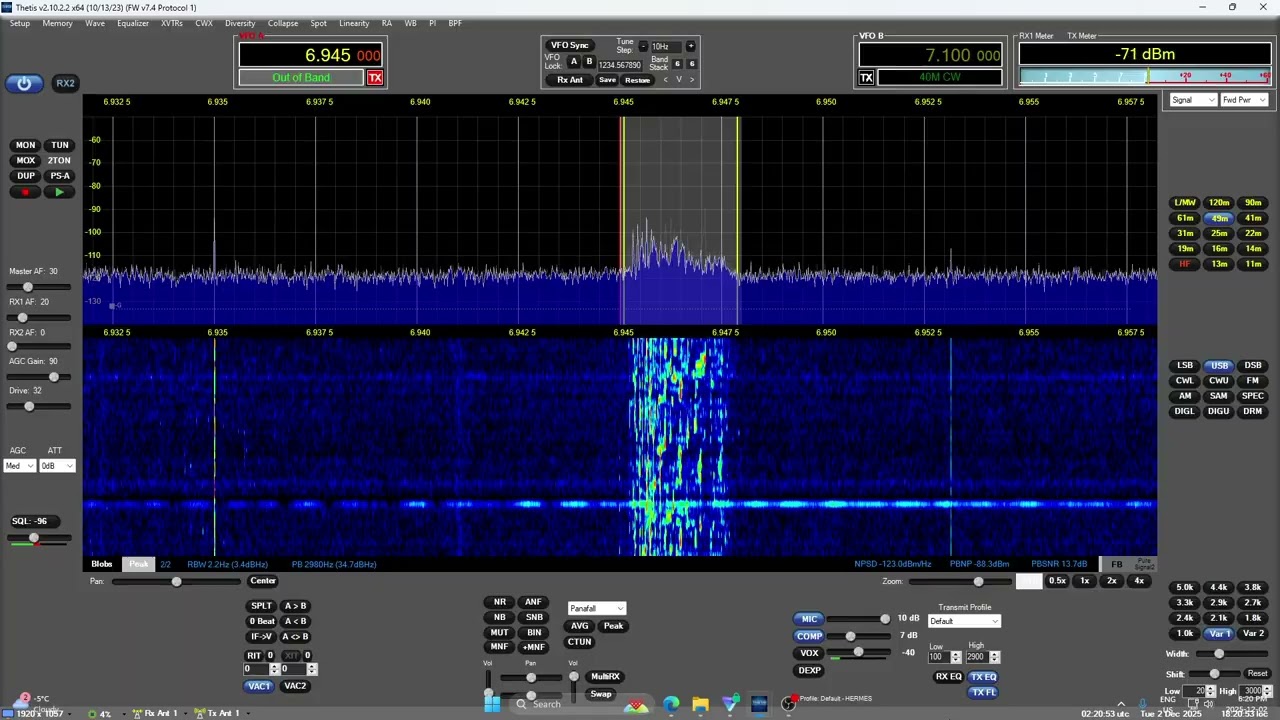Open the Memory menu
Image resolution: width=1280 pixels, height=720 pixels.
(x=57, y=23)
